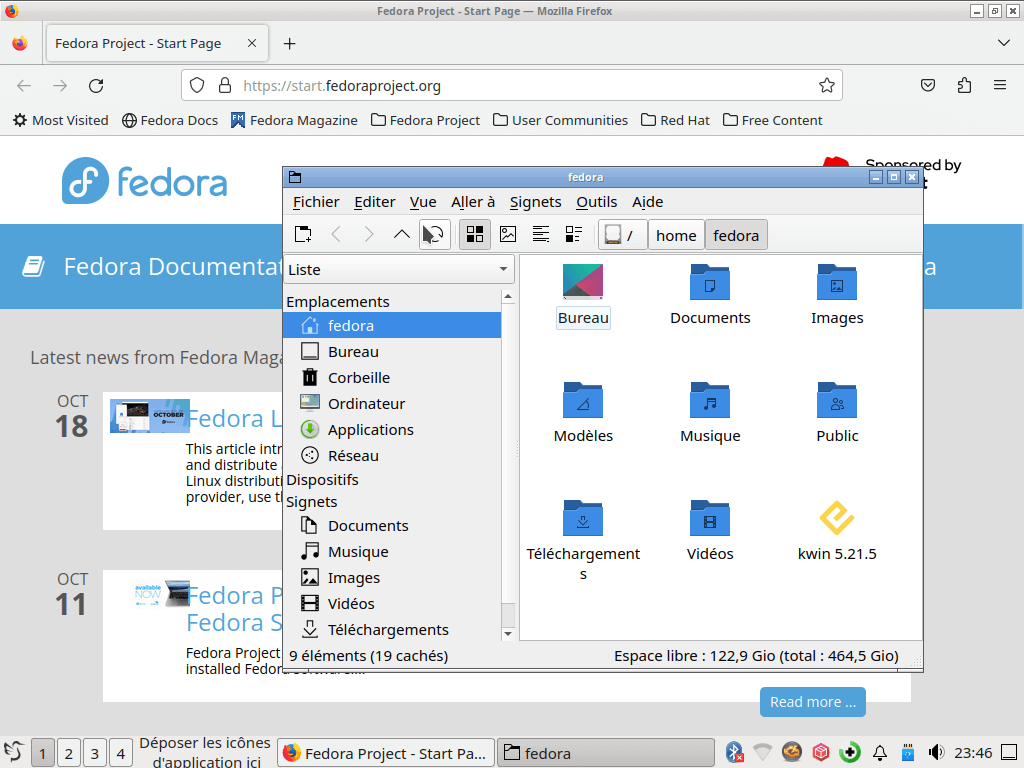Open the Aller à menu

click(473, 202)
